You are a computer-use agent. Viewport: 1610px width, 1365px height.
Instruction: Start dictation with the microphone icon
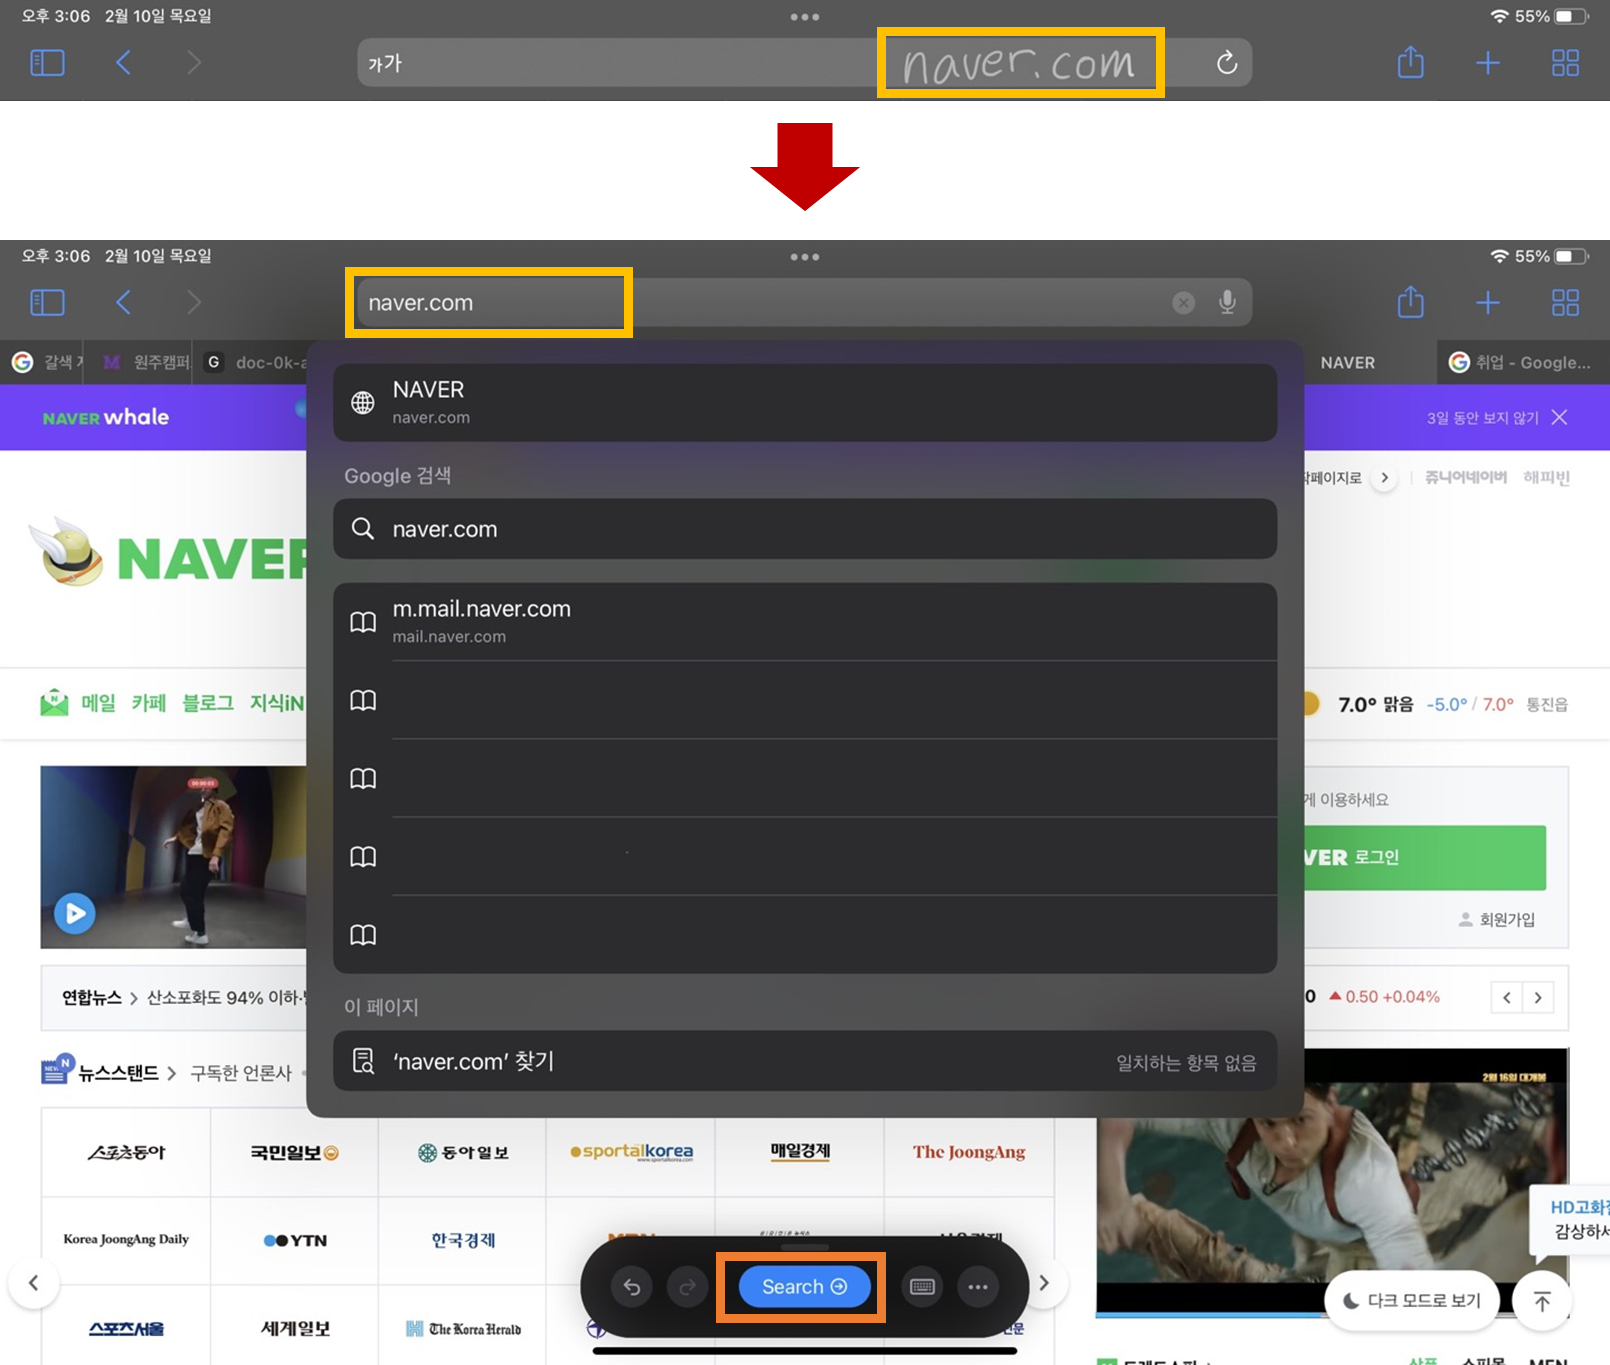pyautogui.click(x=1227, y=302)
